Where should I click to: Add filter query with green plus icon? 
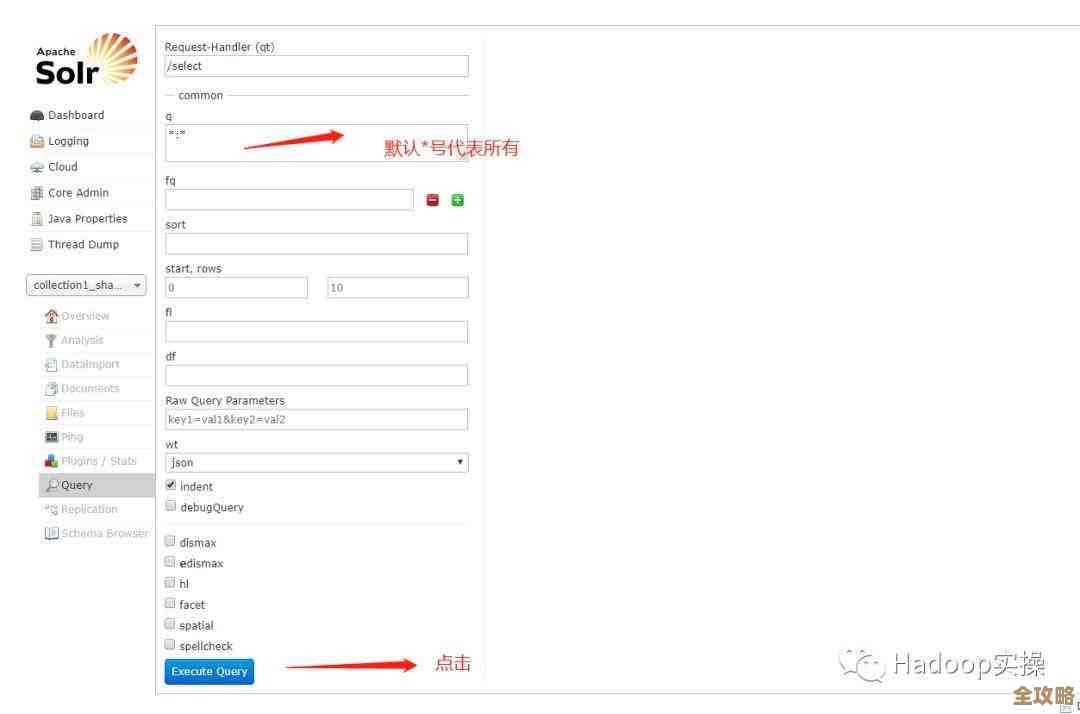pyautogui.click(x=457, y=200)
